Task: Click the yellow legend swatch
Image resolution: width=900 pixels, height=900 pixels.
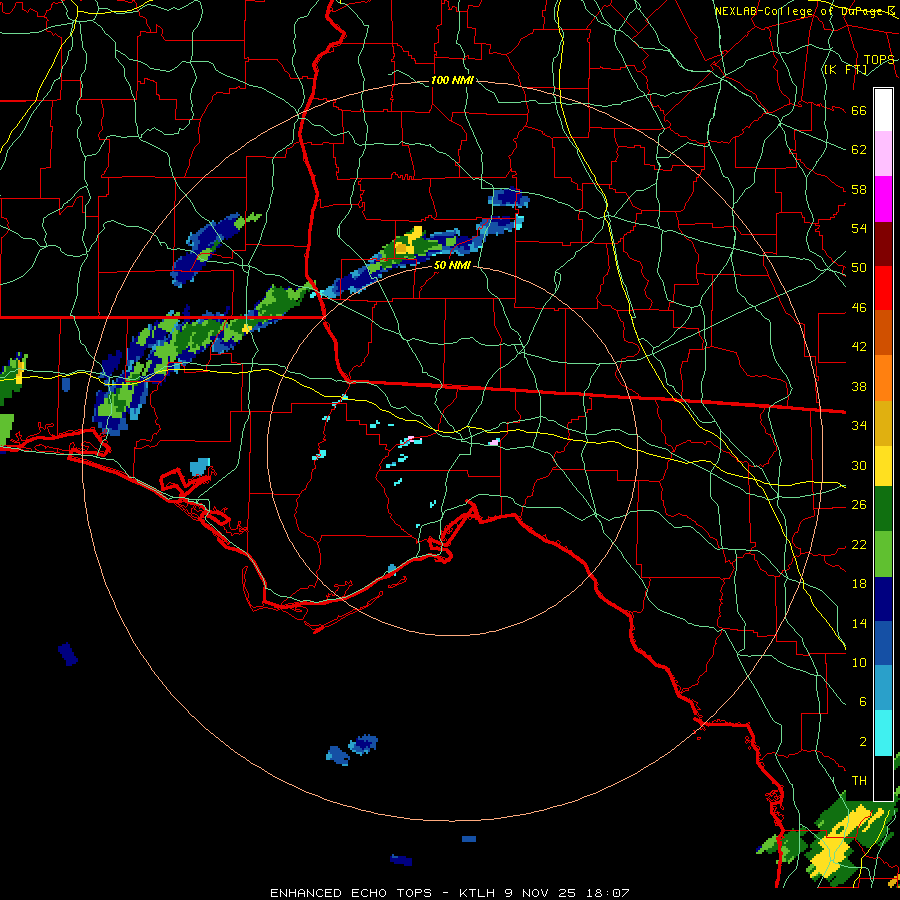Action: (x=883, y=466)
